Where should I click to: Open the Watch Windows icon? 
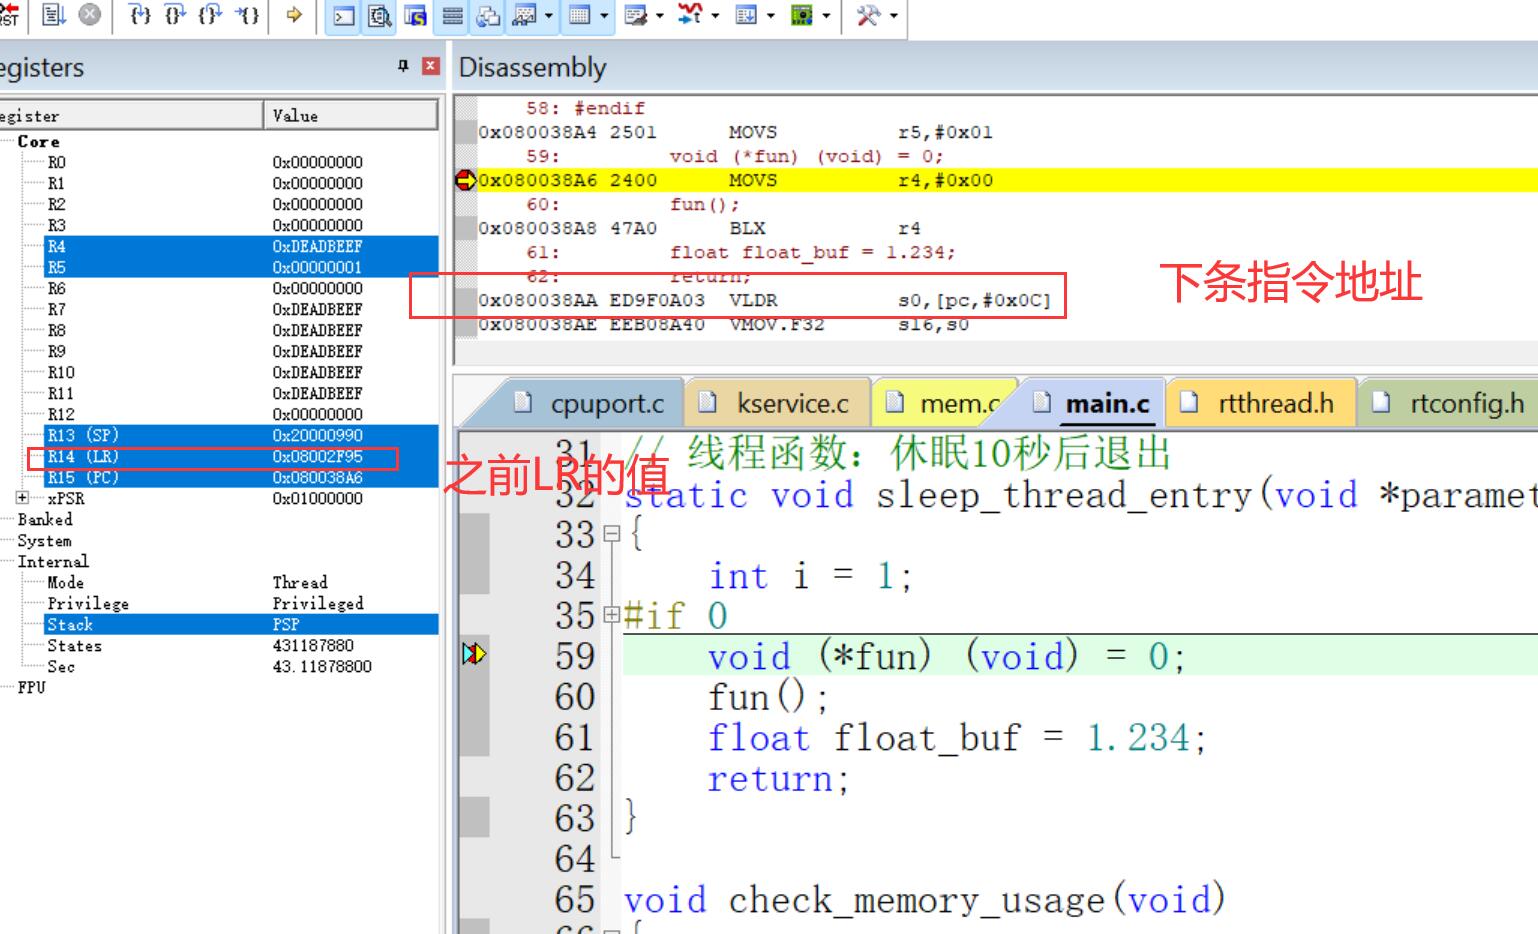point(524,16)
